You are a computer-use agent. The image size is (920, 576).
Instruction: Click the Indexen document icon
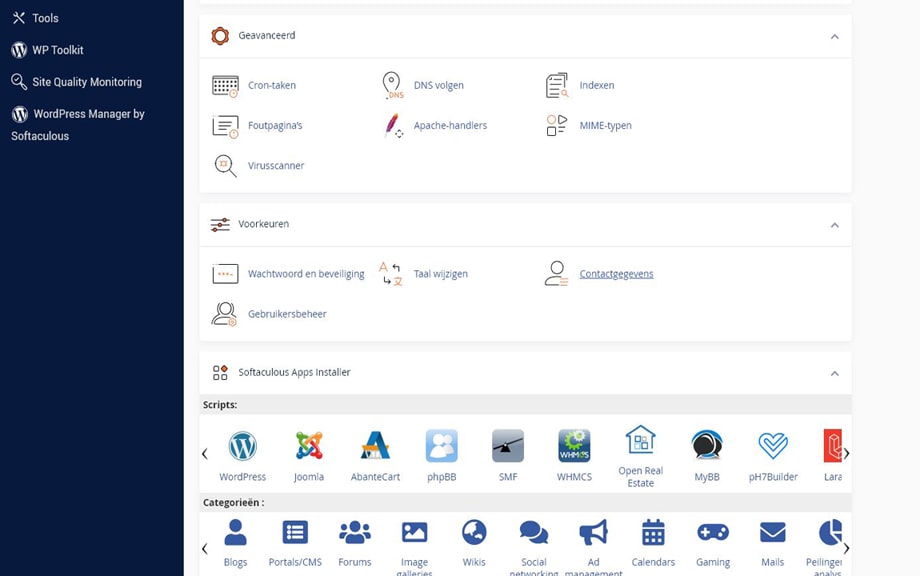(557, 85)
